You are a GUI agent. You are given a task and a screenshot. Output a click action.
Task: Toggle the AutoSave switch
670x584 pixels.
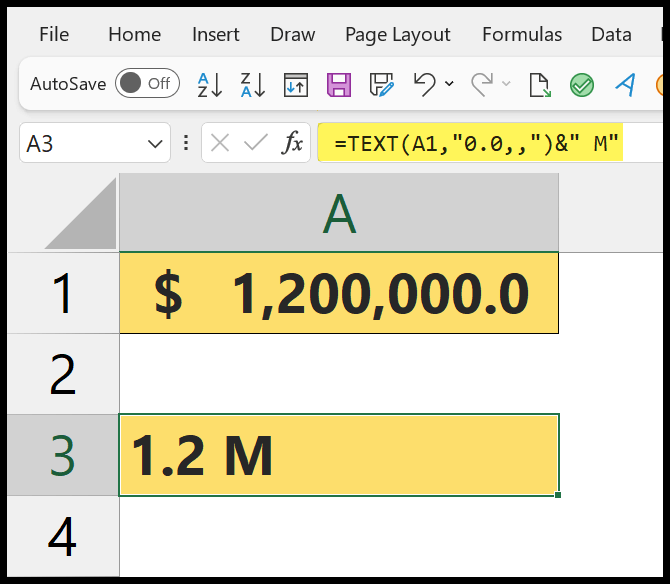[x=147, y=84]
